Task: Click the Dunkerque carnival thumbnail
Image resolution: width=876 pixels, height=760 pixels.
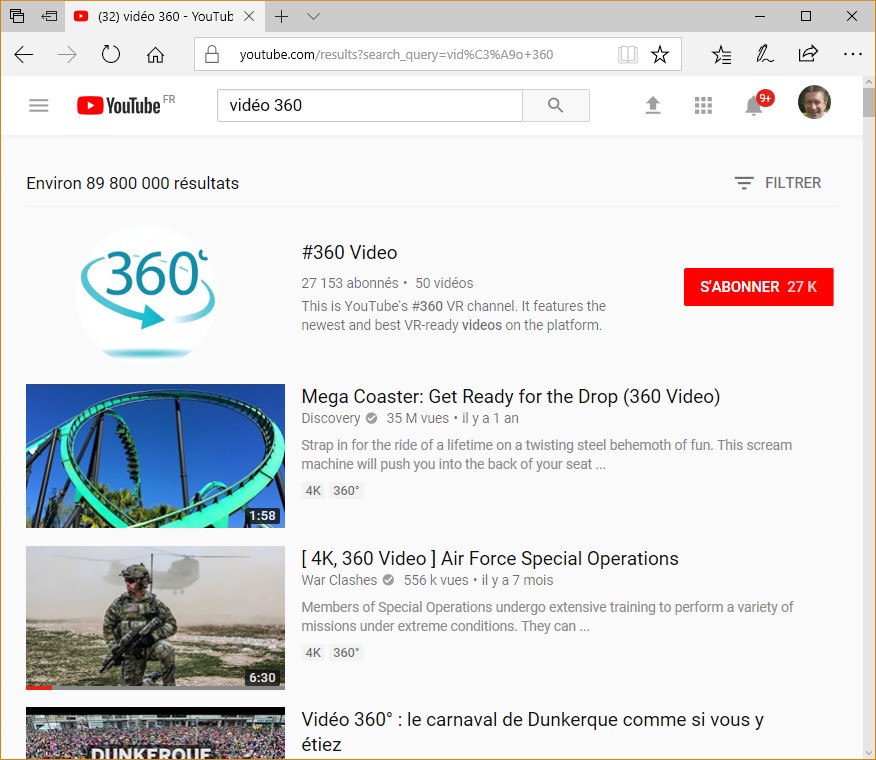Action: point(155,733)
